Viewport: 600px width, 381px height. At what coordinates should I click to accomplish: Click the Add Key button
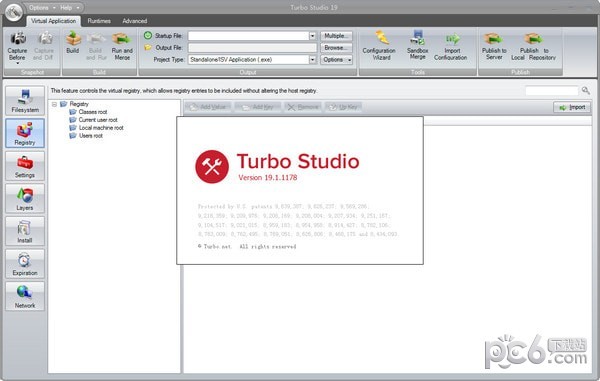click(x=258, y=107)
